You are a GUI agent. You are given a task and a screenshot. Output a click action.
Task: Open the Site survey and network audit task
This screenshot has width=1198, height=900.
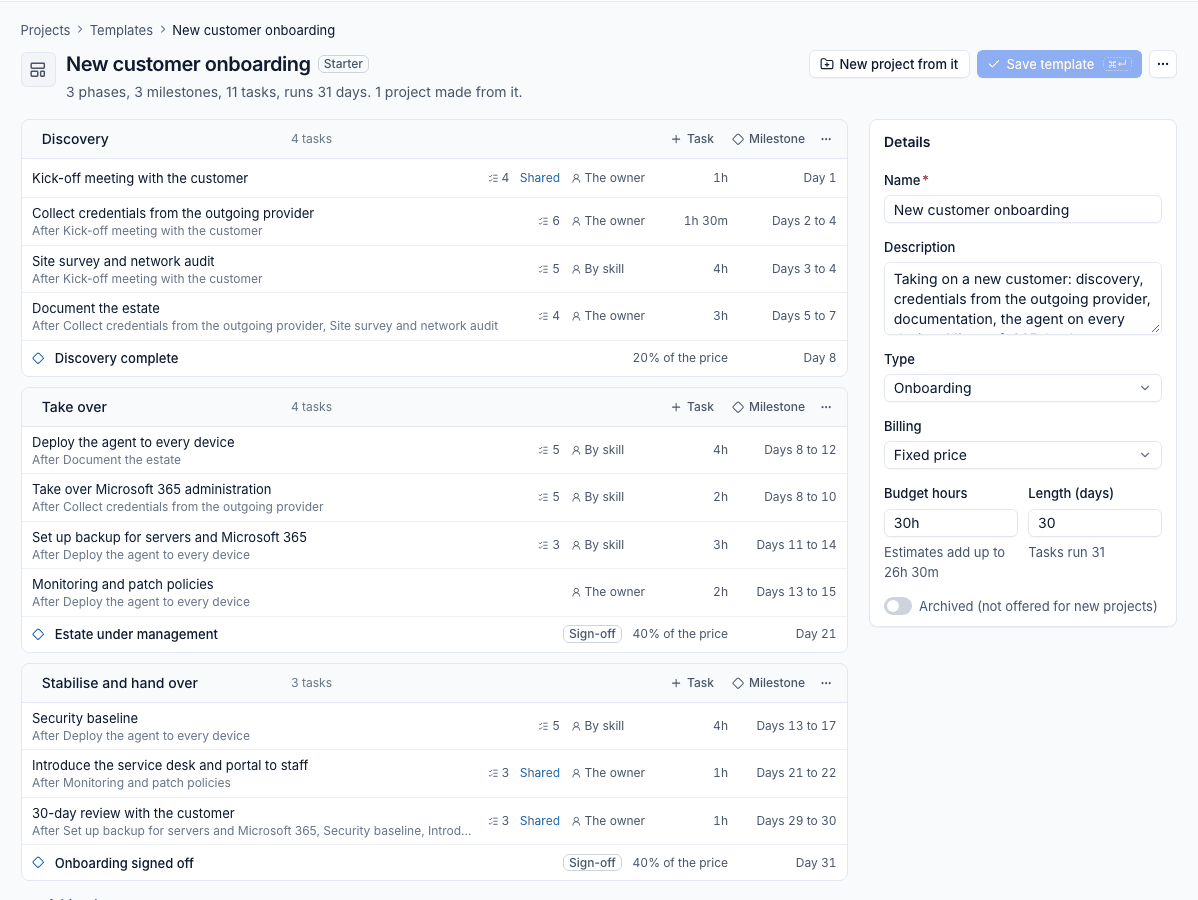123,261
